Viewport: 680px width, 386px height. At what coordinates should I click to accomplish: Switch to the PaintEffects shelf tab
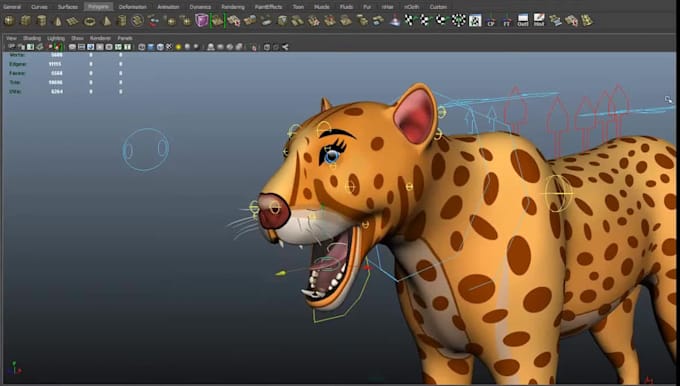pos(268,7)
